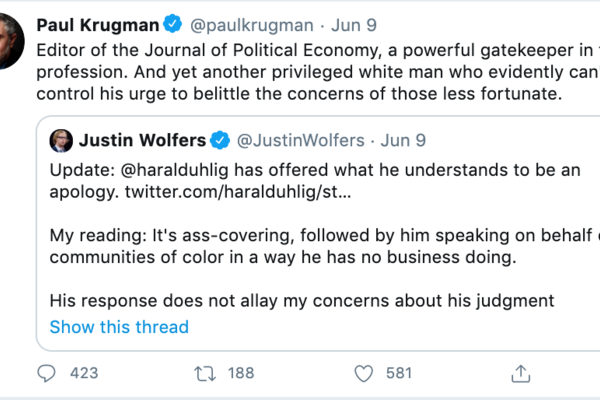This screenshot has height=400, width=600.
Task: Click the retweet arrows icon
Action: 205,373
